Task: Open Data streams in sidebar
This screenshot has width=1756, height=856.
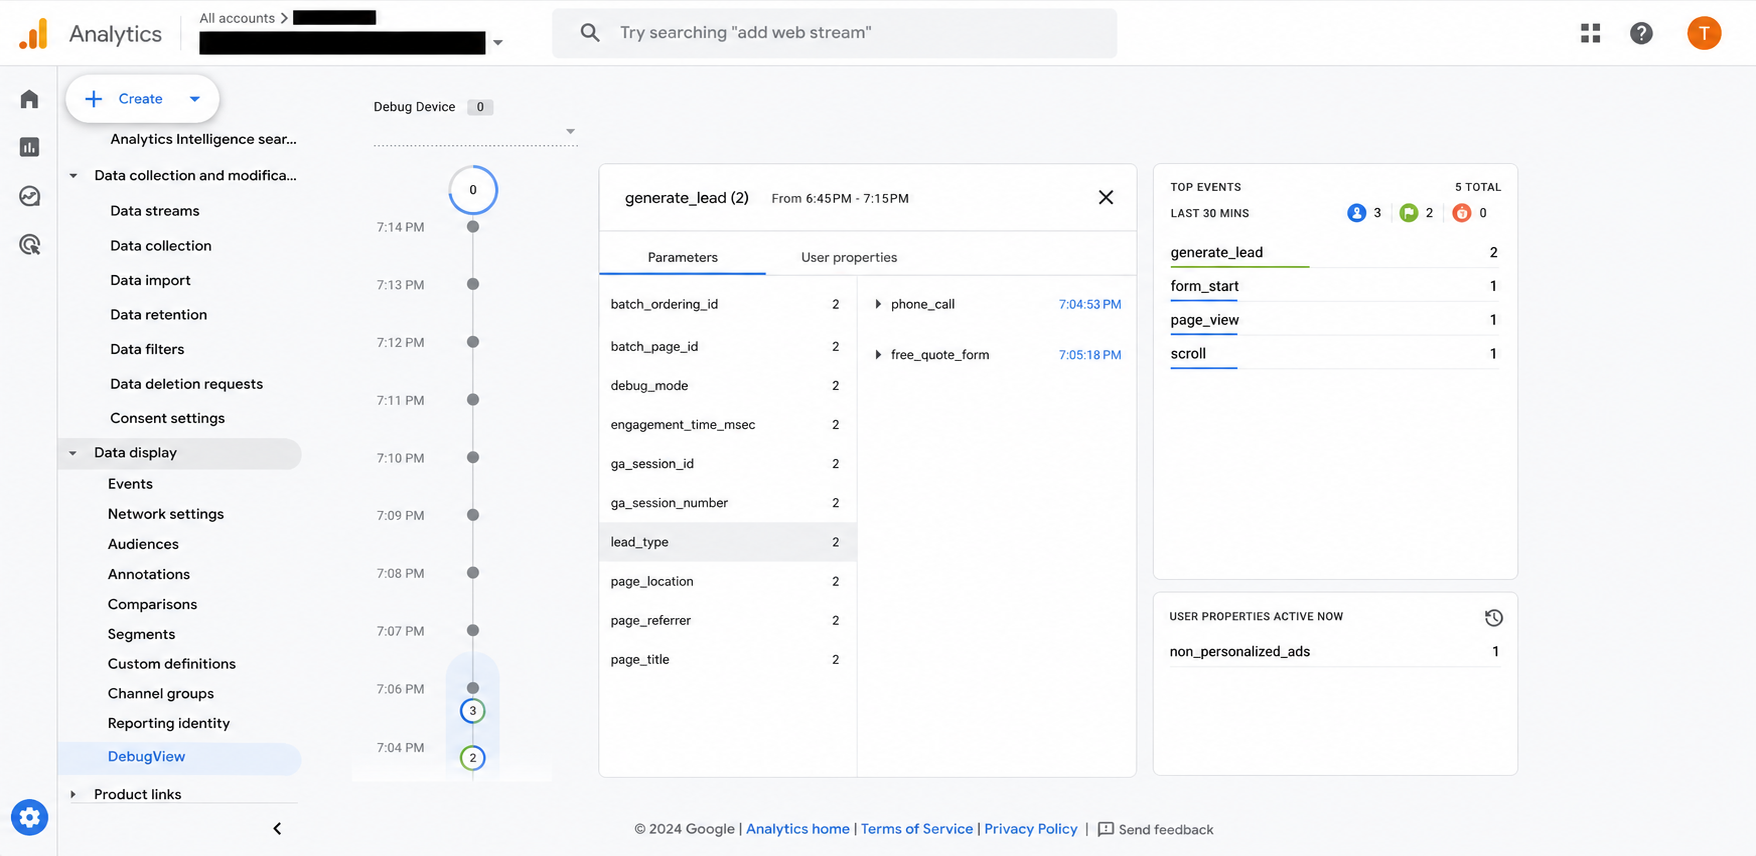Action: pyautogui.click(x=155, y=211)
